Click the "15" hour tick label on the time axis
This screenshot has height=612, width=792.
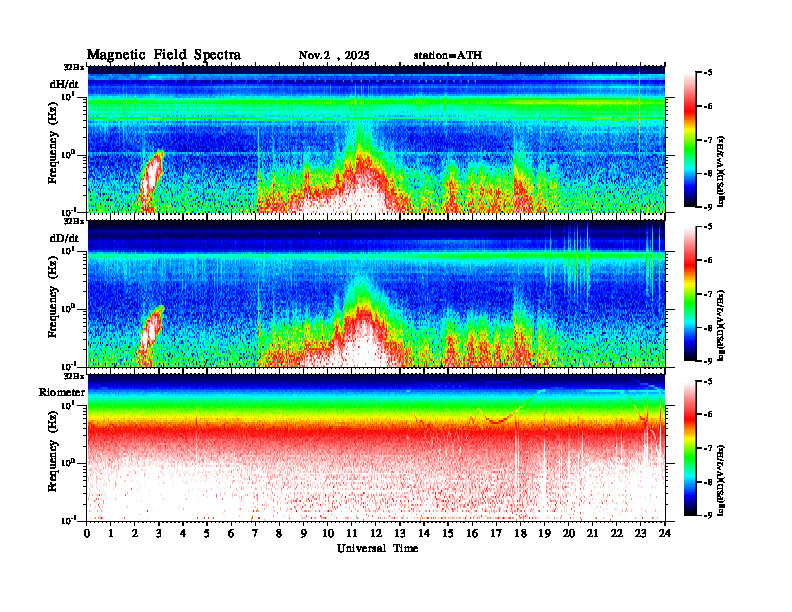click(448, 533)
